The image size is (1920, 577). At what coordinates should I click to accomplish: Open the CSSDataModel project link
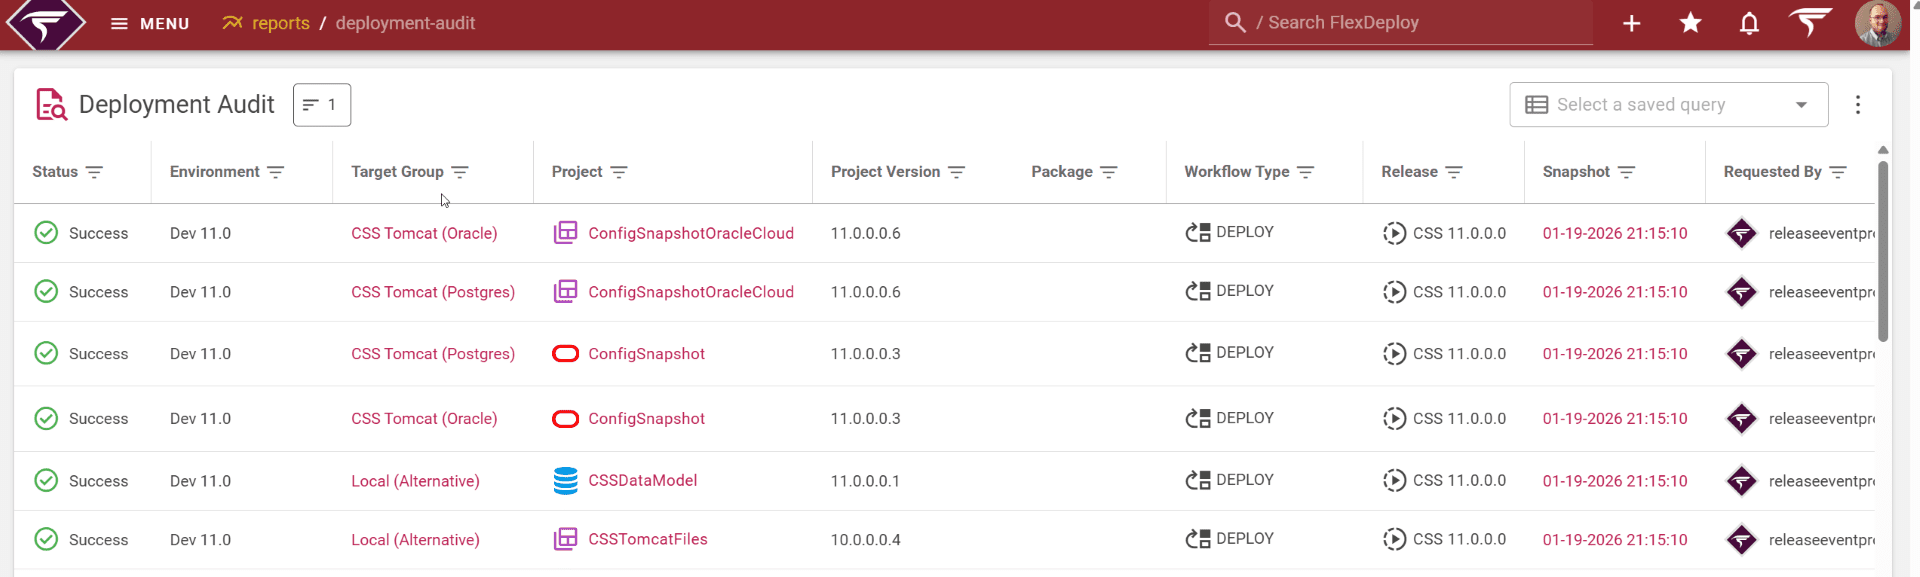pyautogui.click(x=642, y=481)
